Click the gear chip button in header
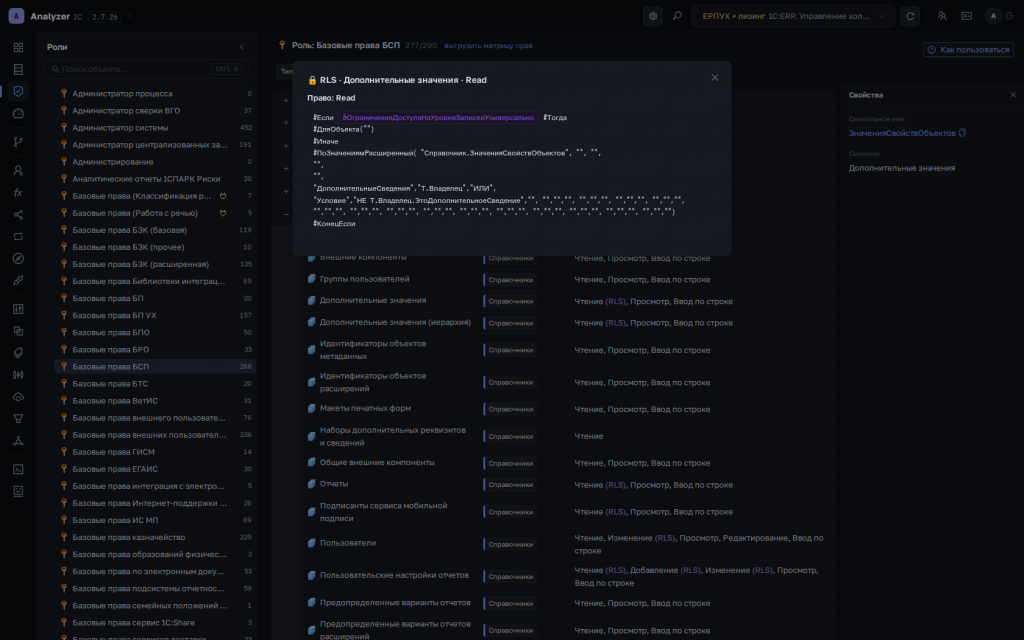 [652, 16]
